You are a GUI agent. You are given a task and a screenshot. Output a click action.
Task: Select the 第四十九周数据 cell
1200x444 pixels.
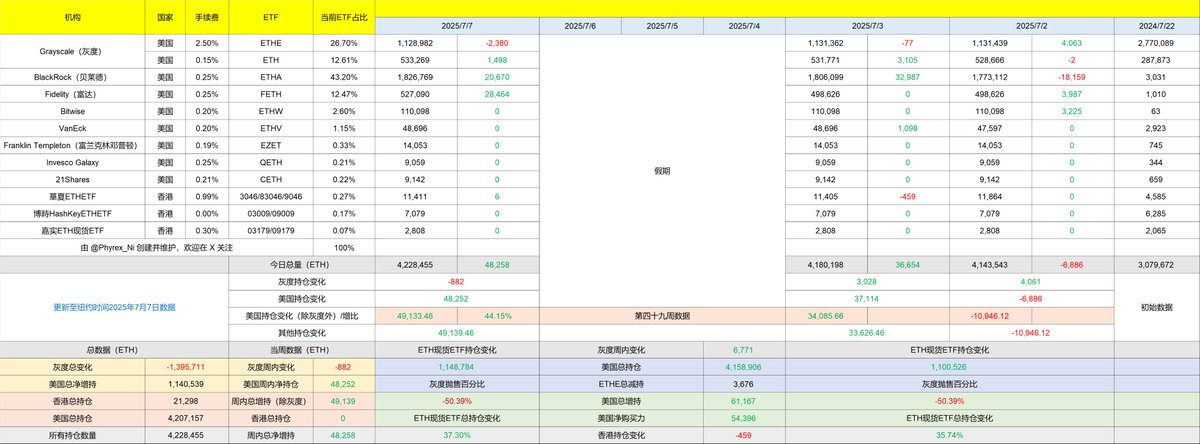click(662, 315)
